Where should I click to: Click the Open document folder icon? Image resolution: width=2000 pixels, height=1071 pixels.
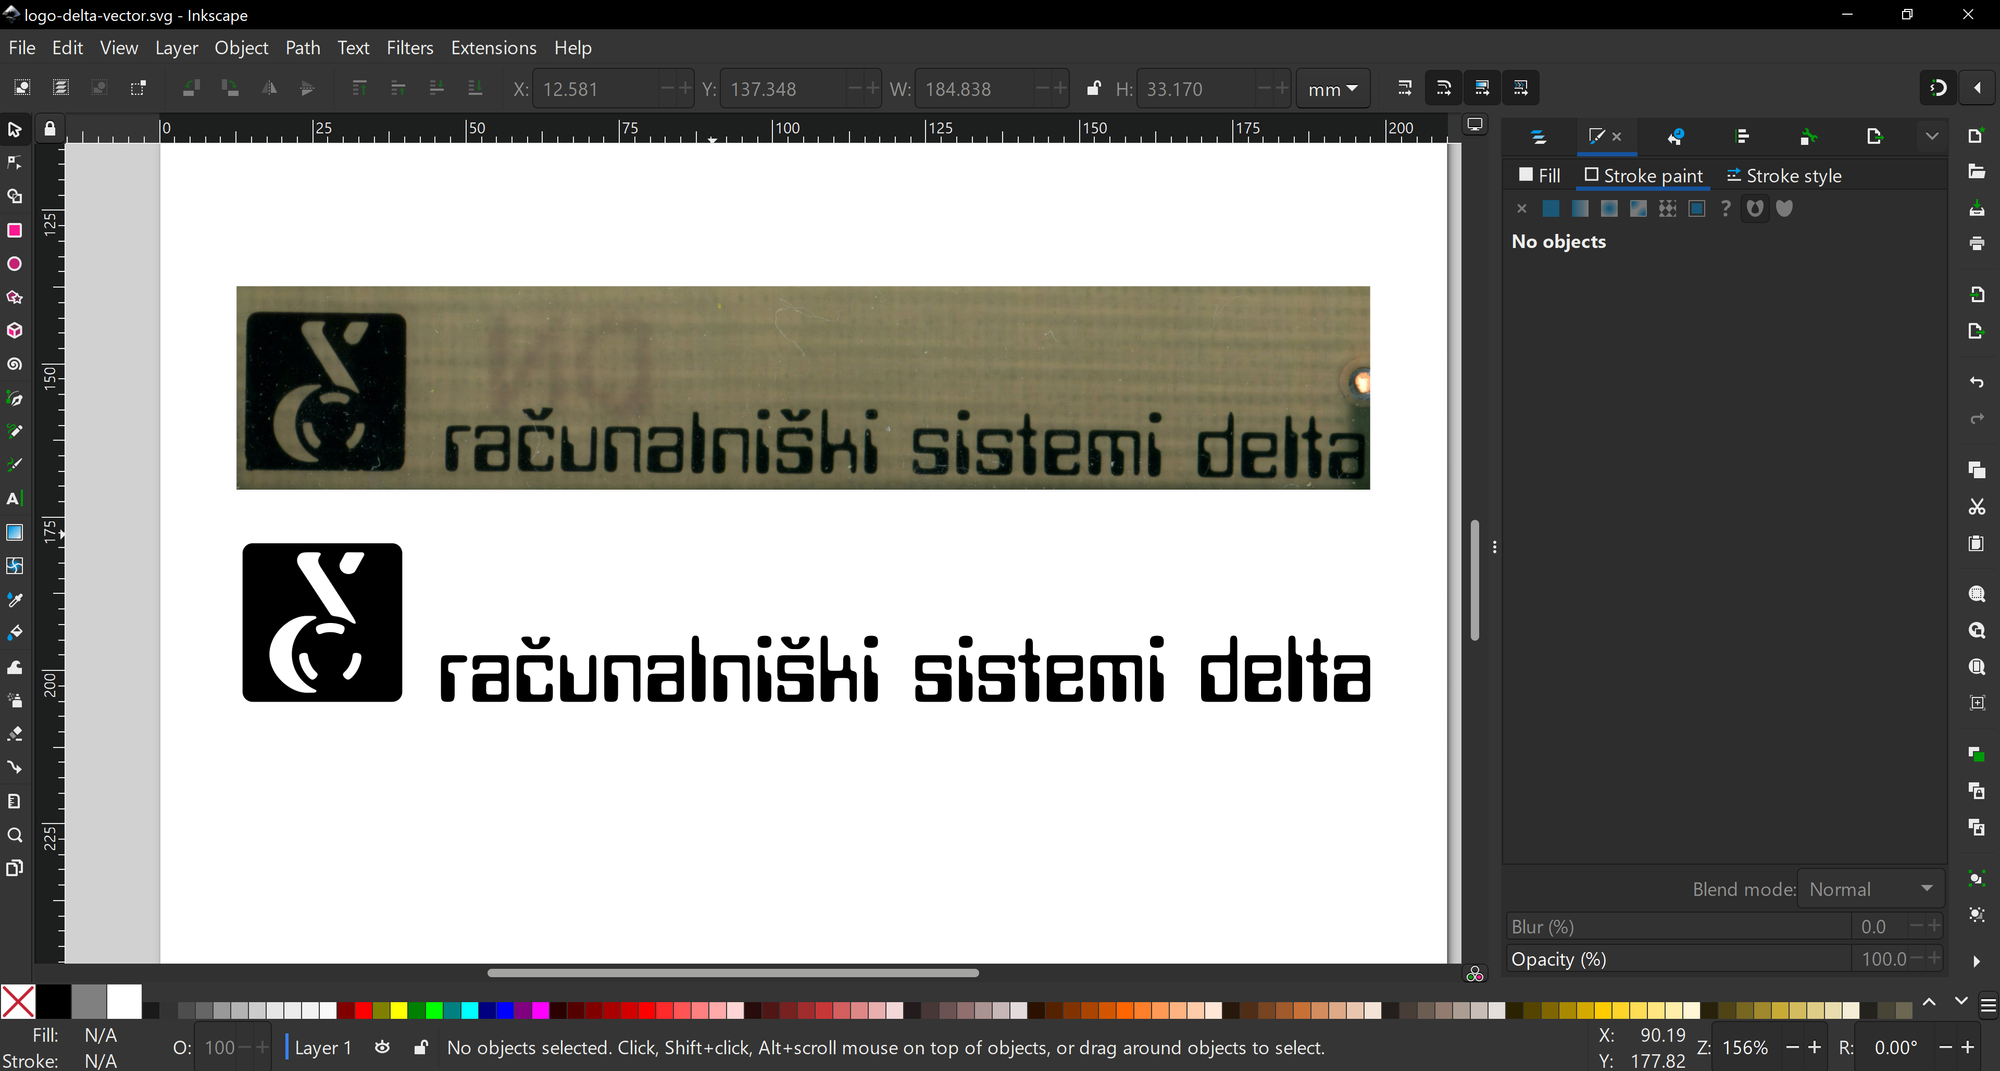(1976, 172)
